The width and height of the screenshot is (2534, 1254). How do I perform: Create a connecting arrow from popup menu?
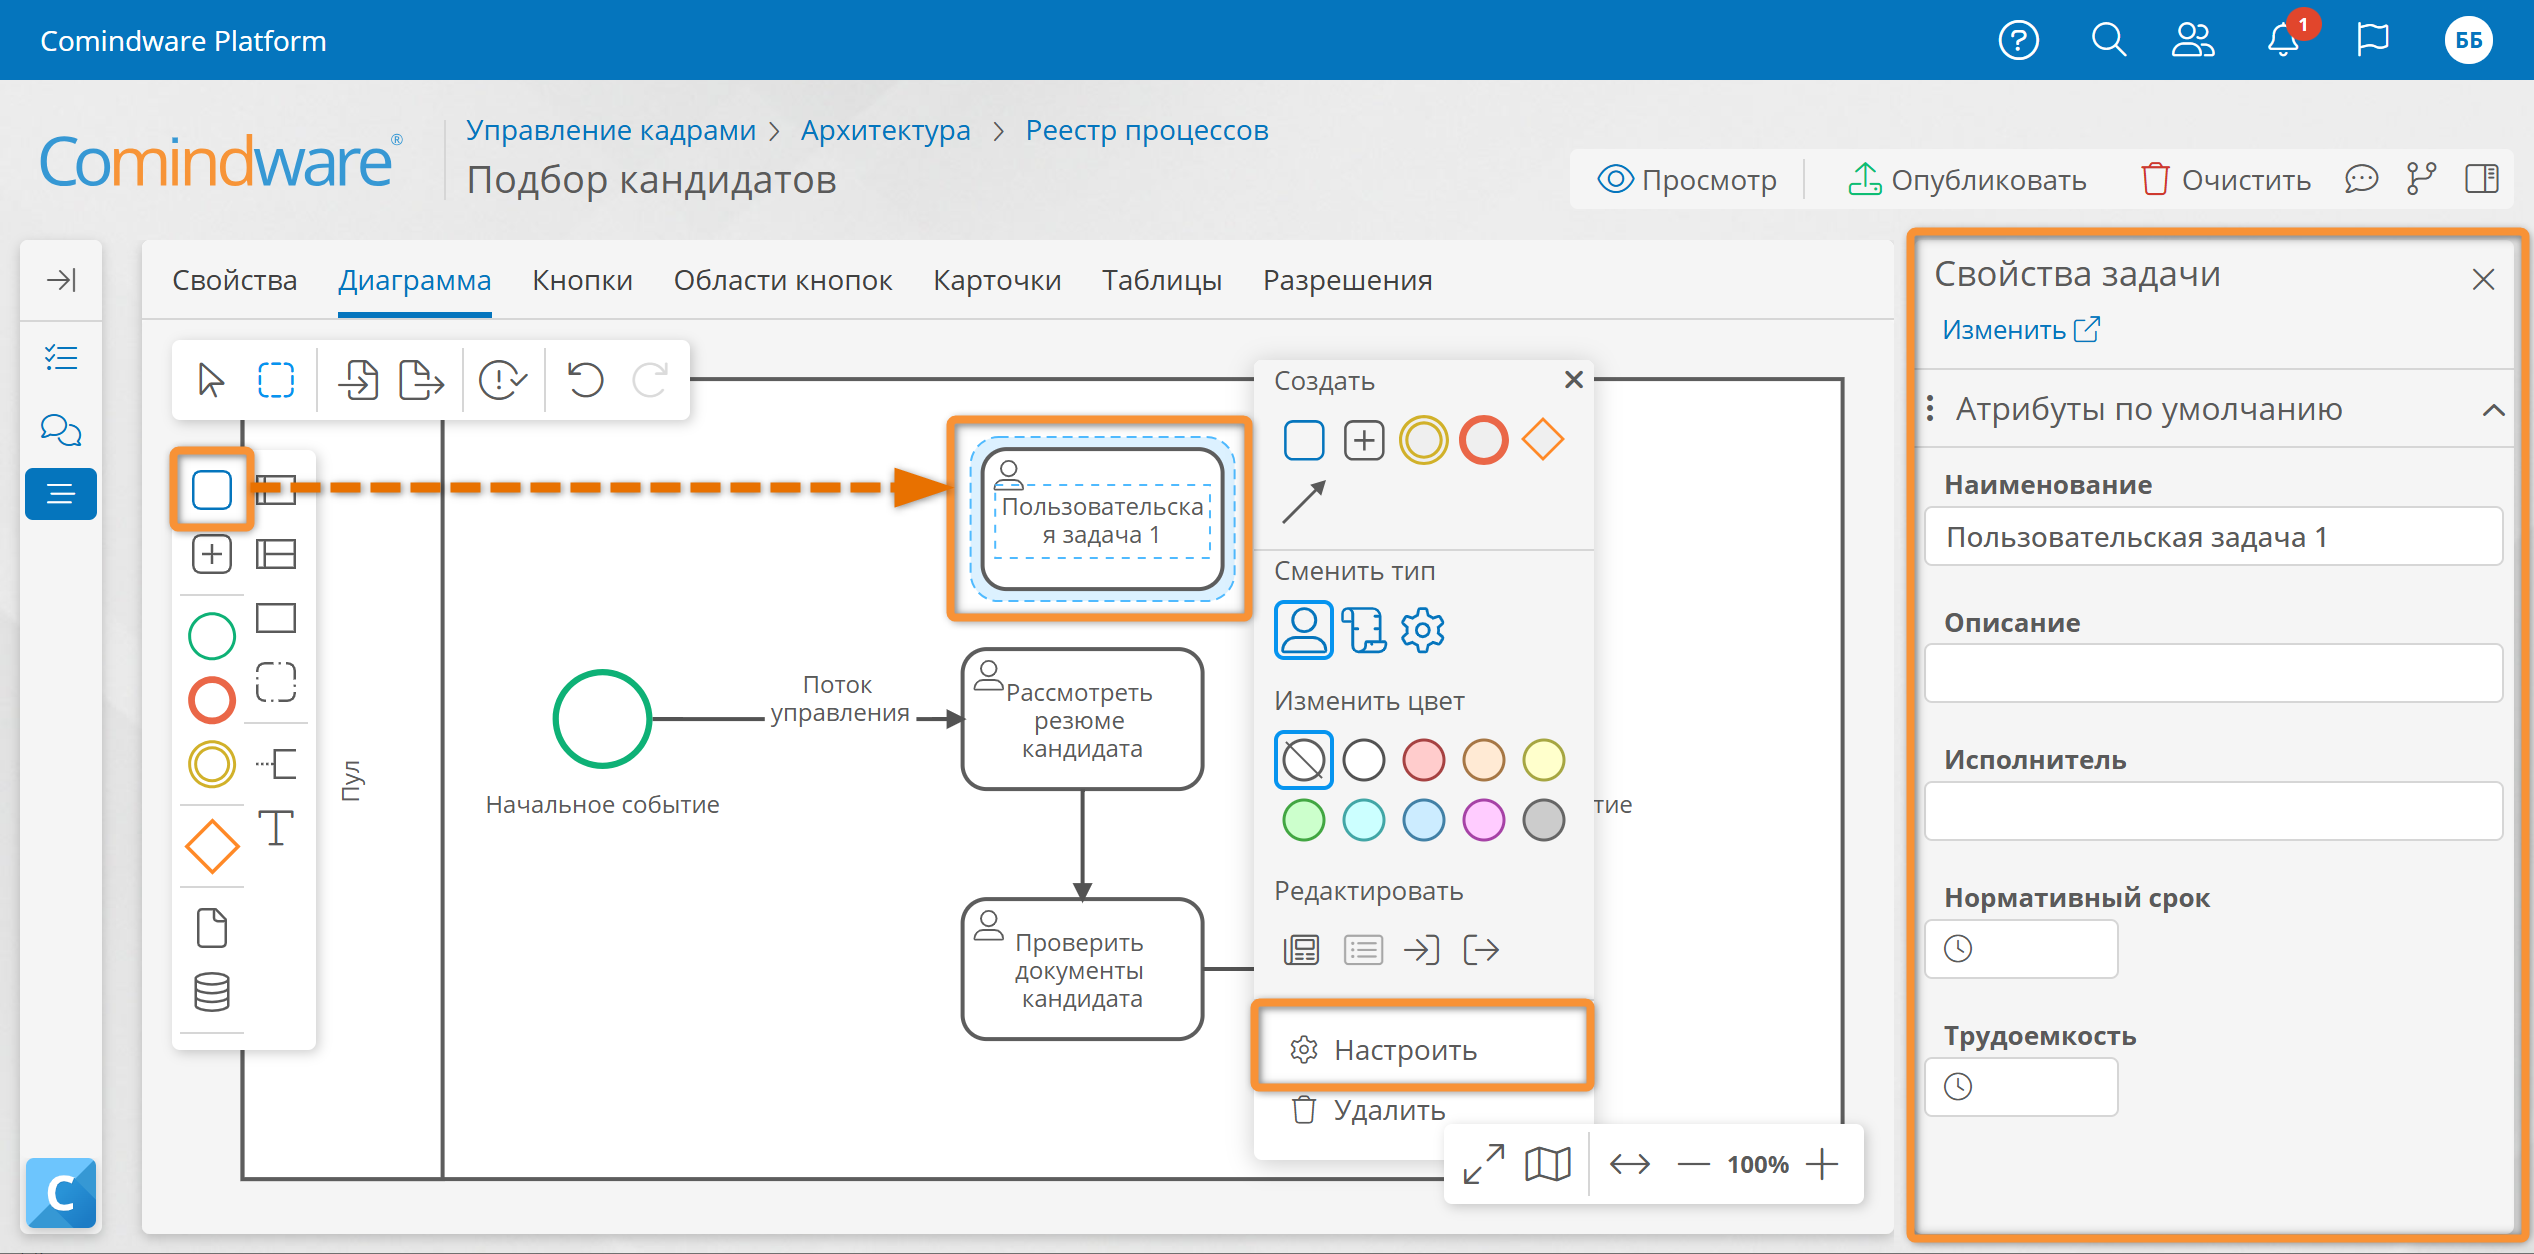click(1304, 502)
